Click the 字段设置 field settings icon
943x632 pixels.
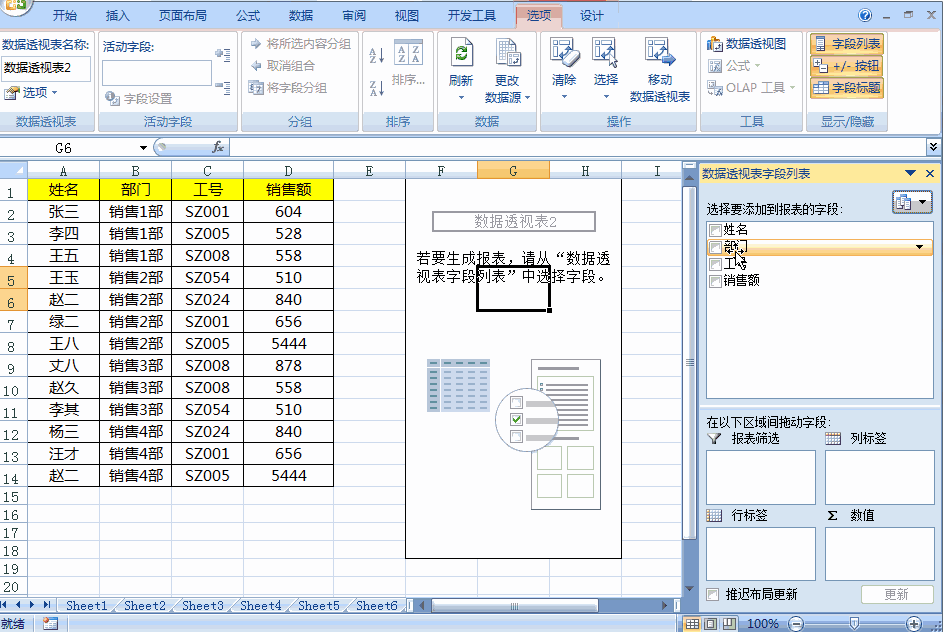pos(112,98)
